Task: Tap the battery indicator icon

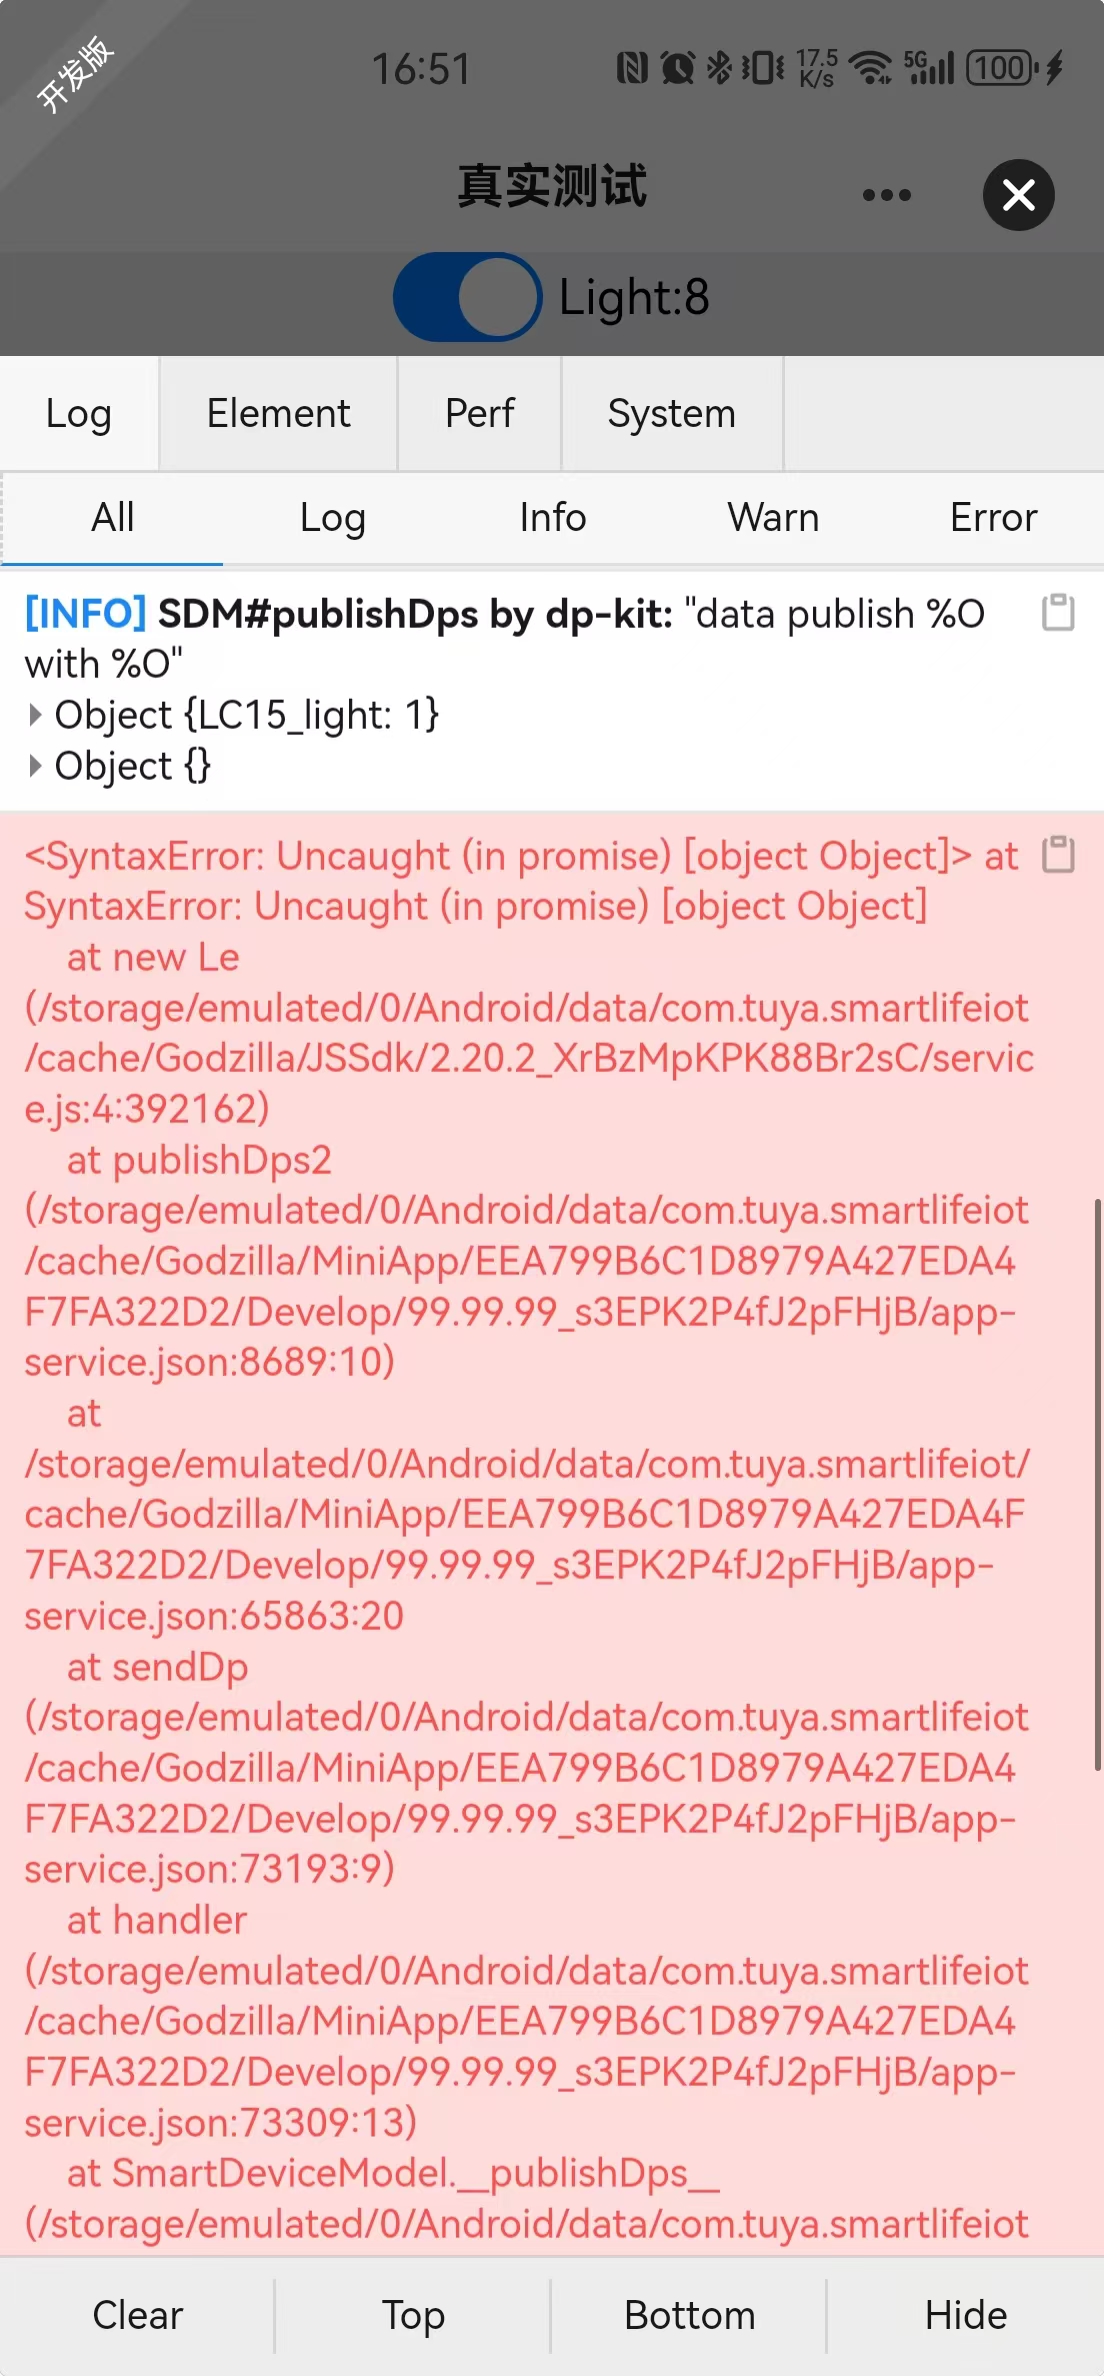Action: (1002, 68)
